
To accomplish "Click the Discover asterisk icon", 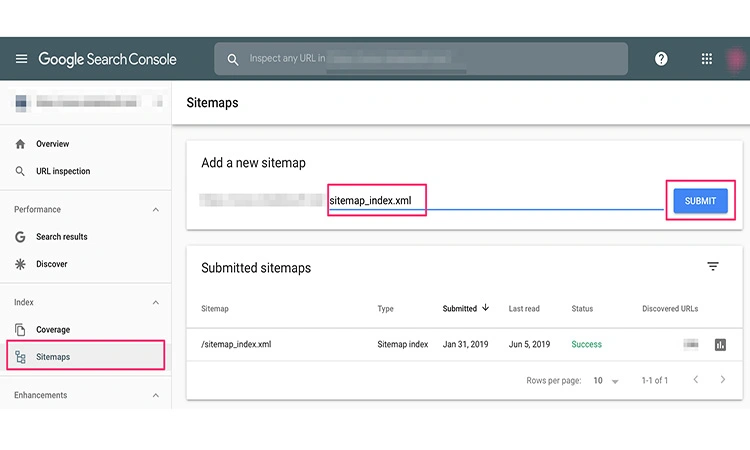I will pos(20,264).
